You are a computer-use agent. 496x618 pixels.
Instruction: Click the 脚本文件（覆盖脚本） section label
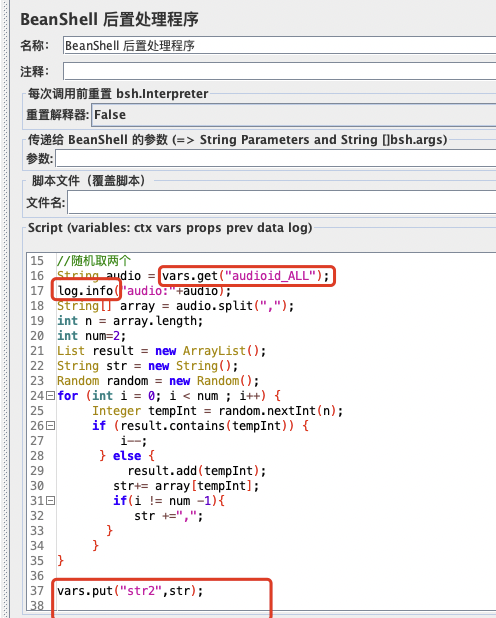(88, 181)
